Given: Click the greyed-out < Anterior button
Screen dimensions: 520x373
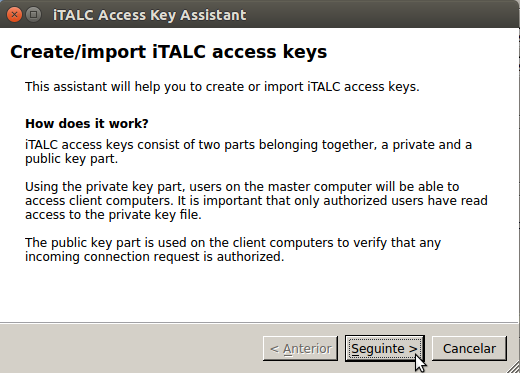Looking at the screenshot, I should [300, 349].
